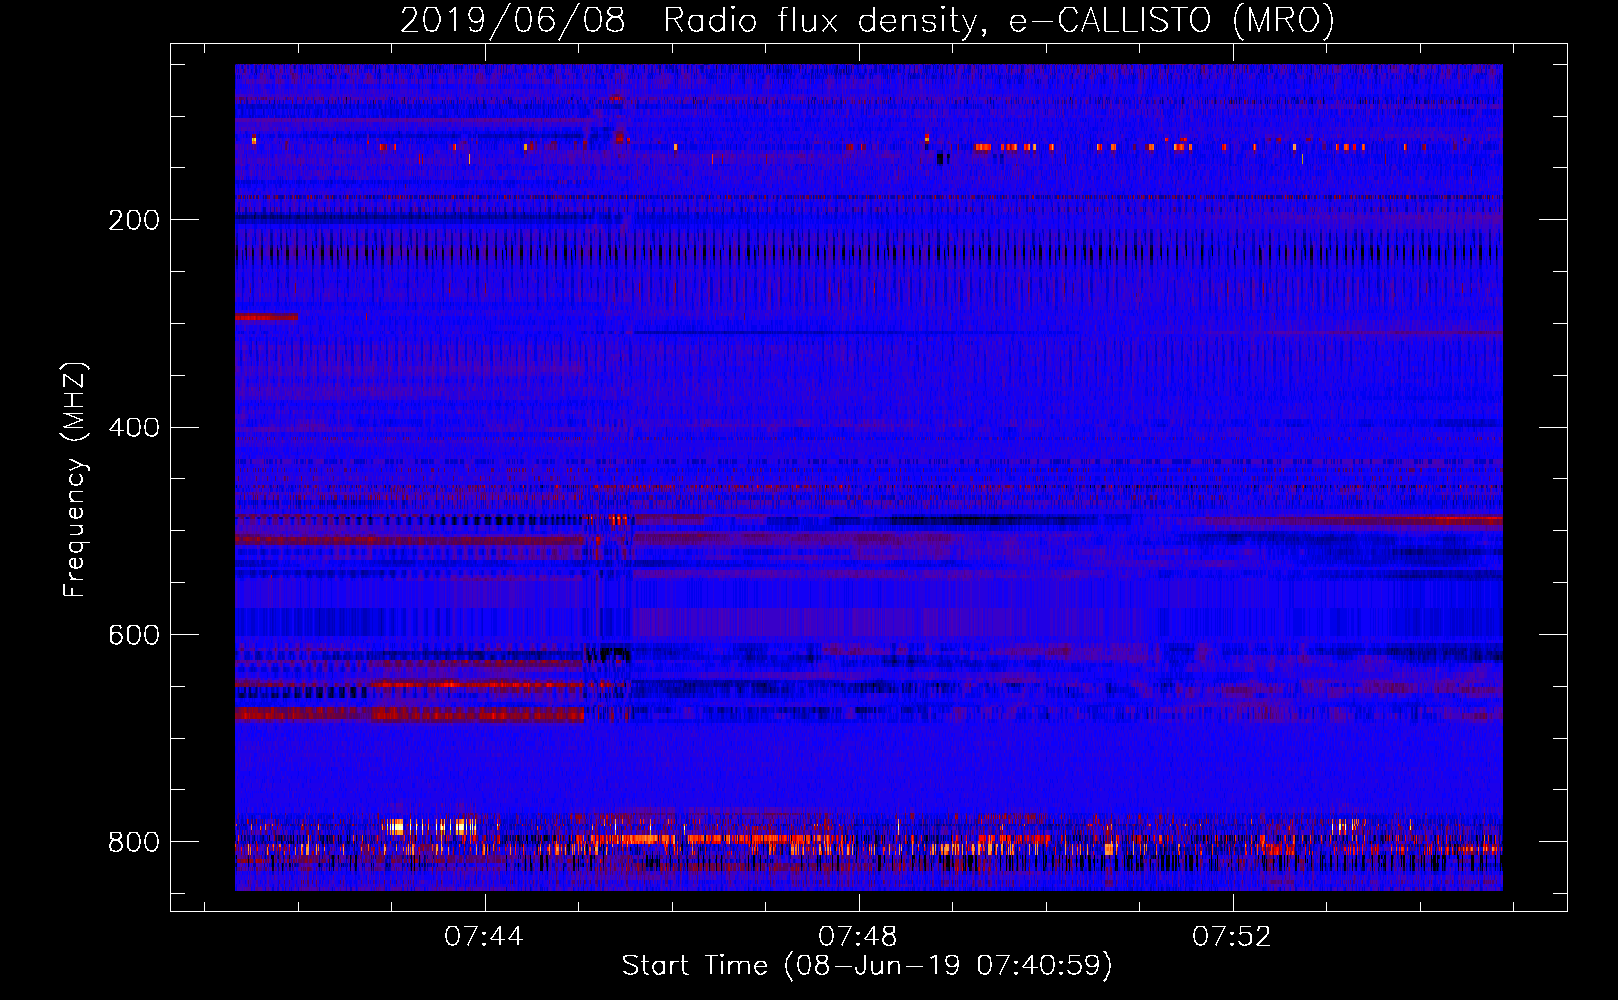
Task: Click the plot title 'Radio flux density, e-CALLISTO (MRO)'
Action: [x=998, y=21]
